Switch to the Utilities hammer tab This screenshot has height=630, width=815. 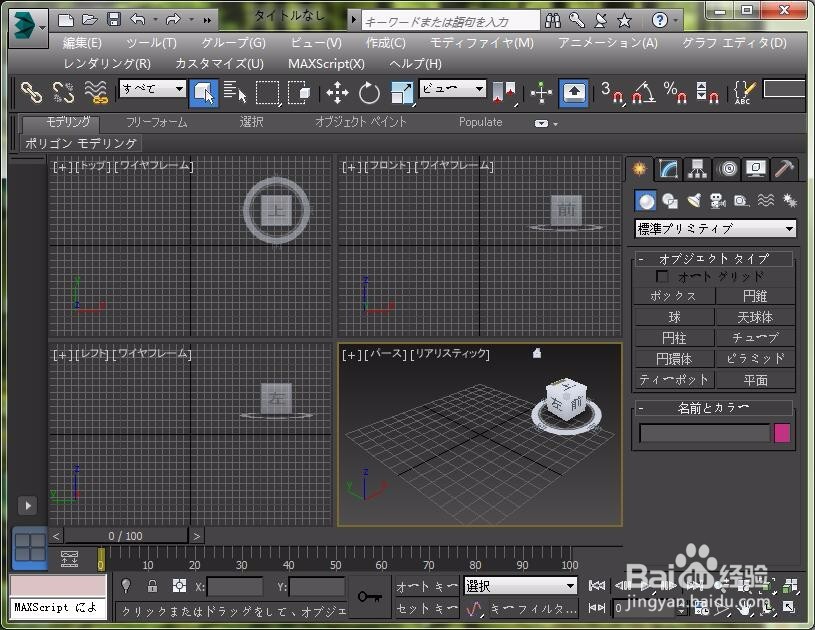[784, 169]
